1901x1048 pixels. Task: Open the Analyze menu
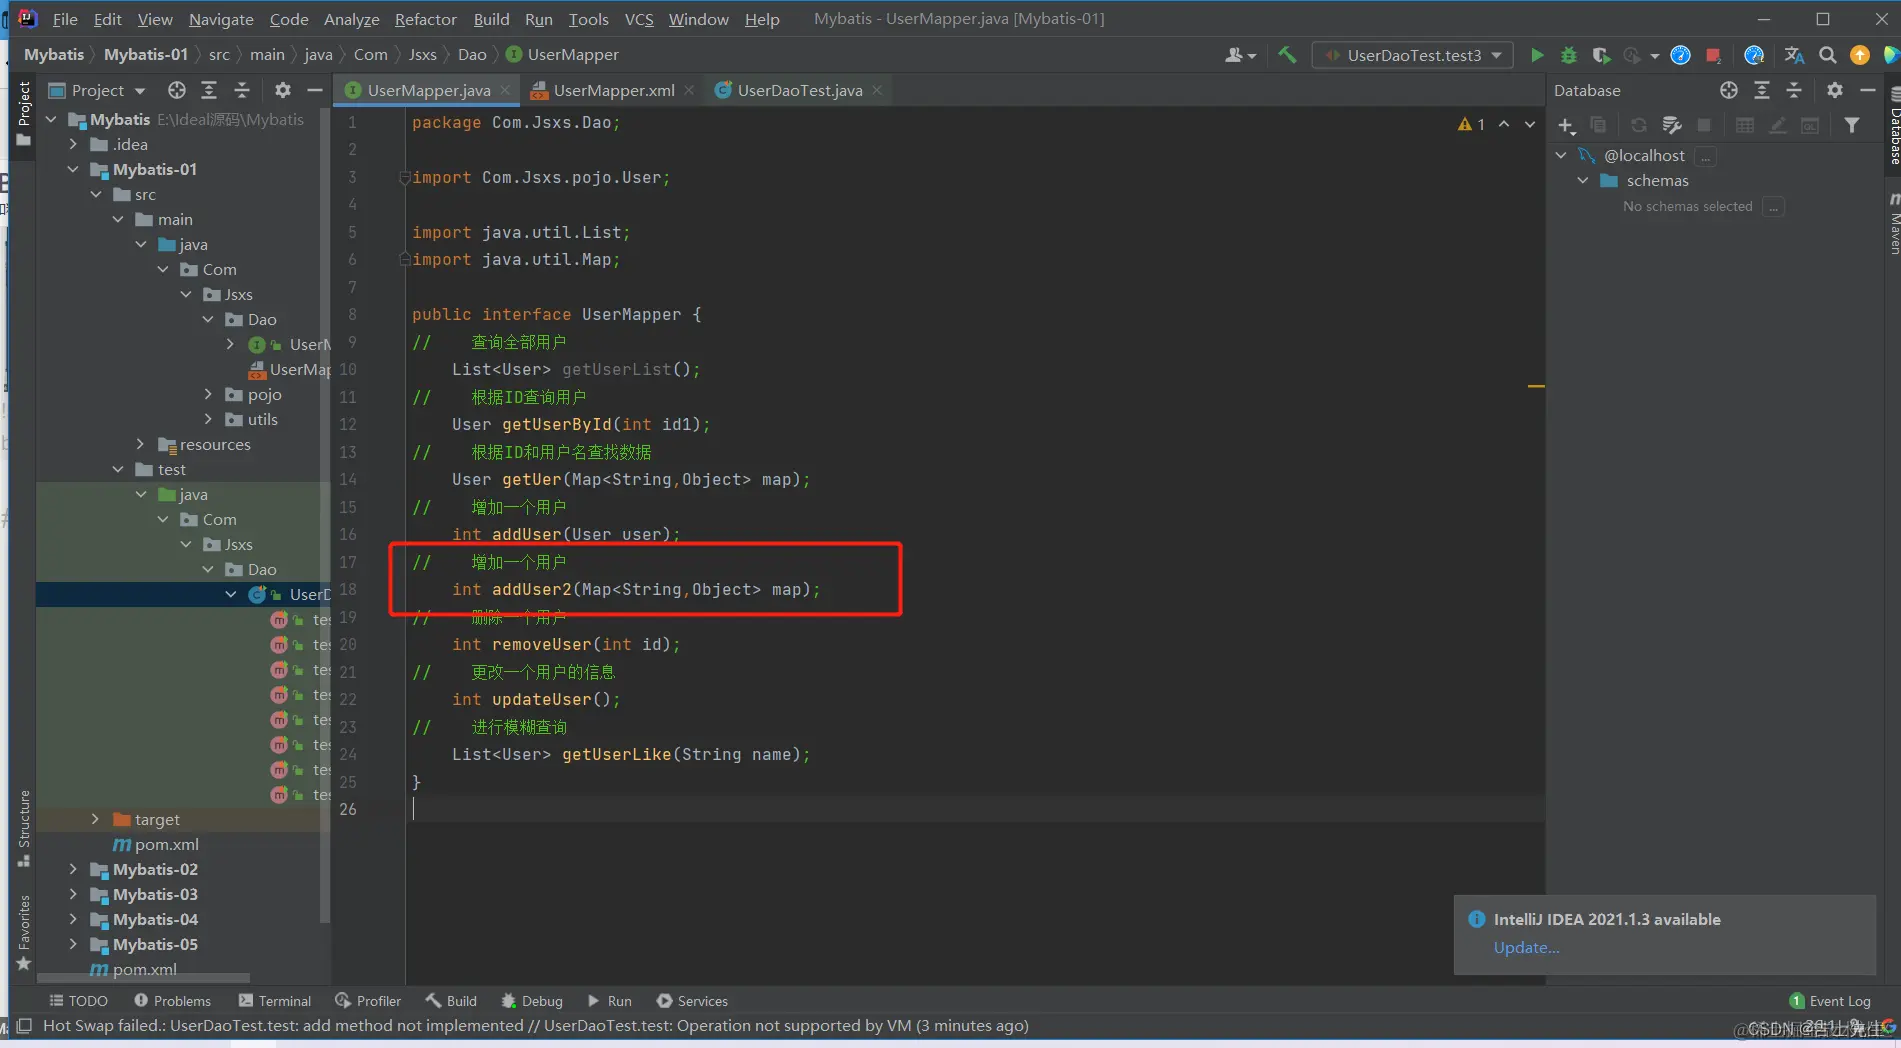pyautogui.click(x=352, y=19)
